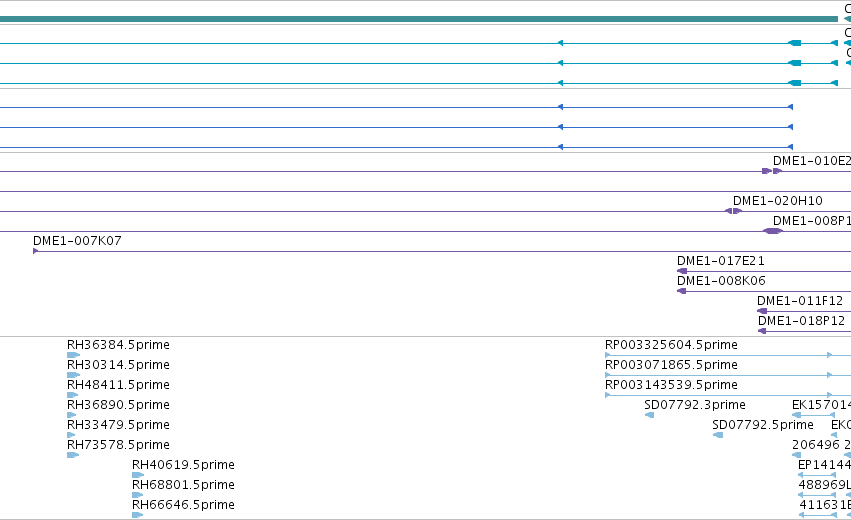The image size is (851, 520).
Task: Click the 206496 feature label
Action: 816,445
